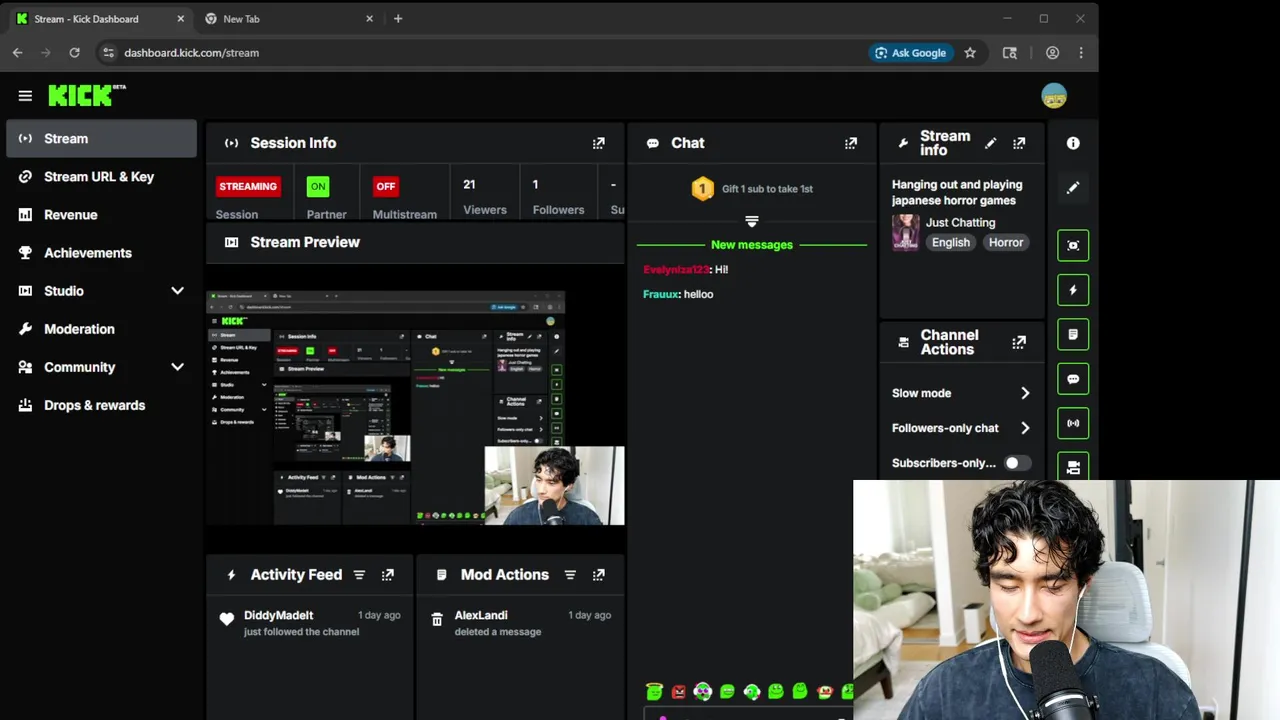Click the trash icon beside AlexLandi

[437, 620]
